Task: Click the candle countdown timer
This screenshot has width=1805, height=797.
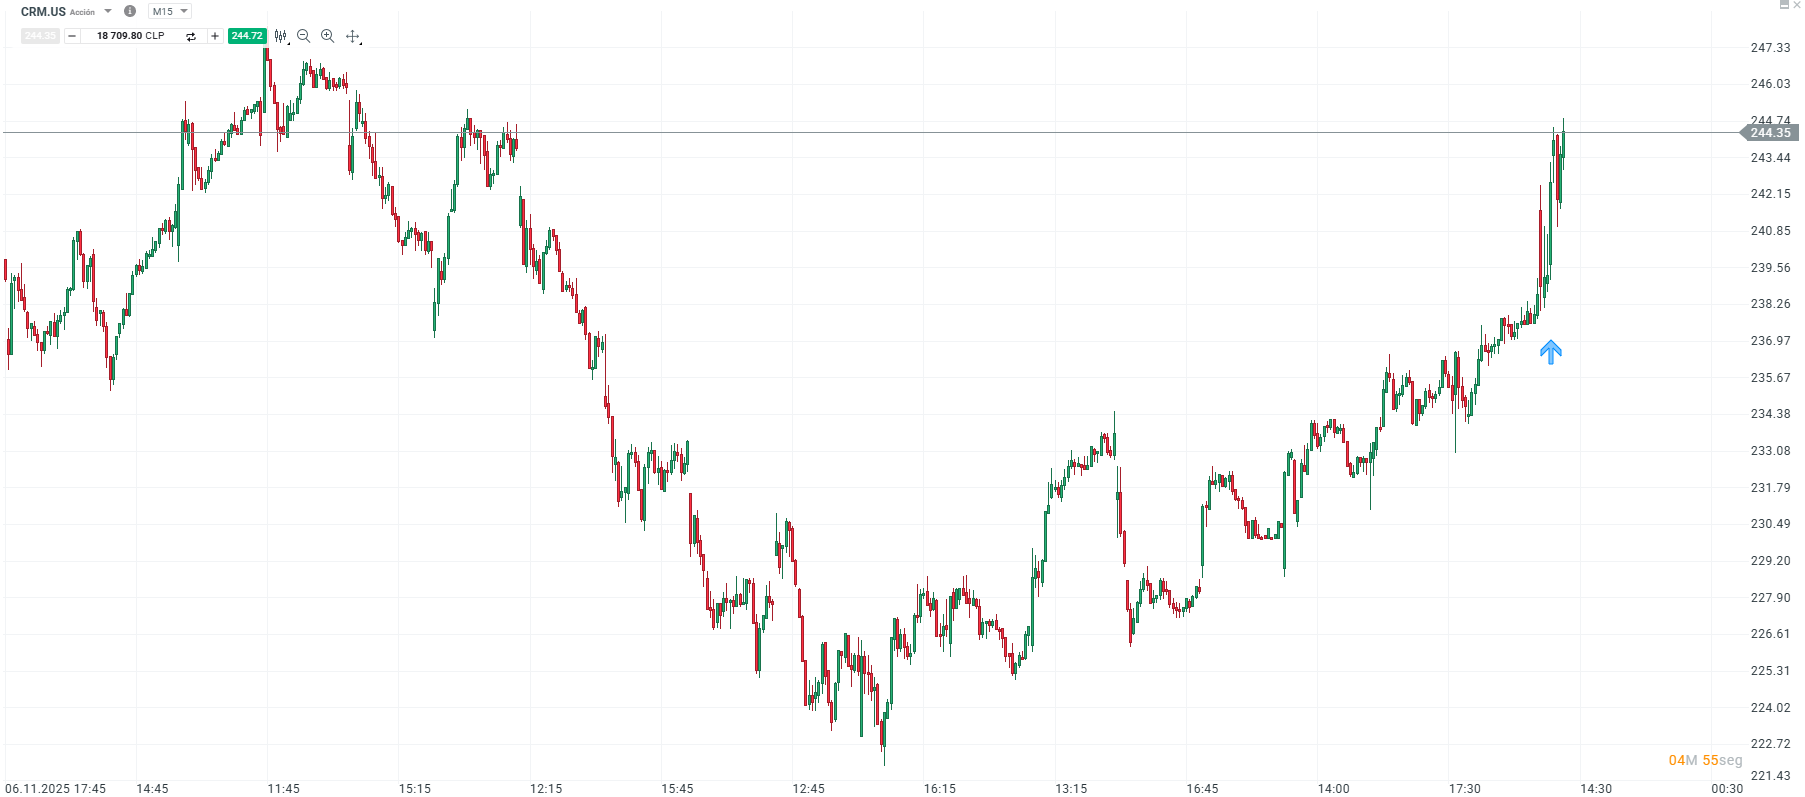Action: (1705, 761)
